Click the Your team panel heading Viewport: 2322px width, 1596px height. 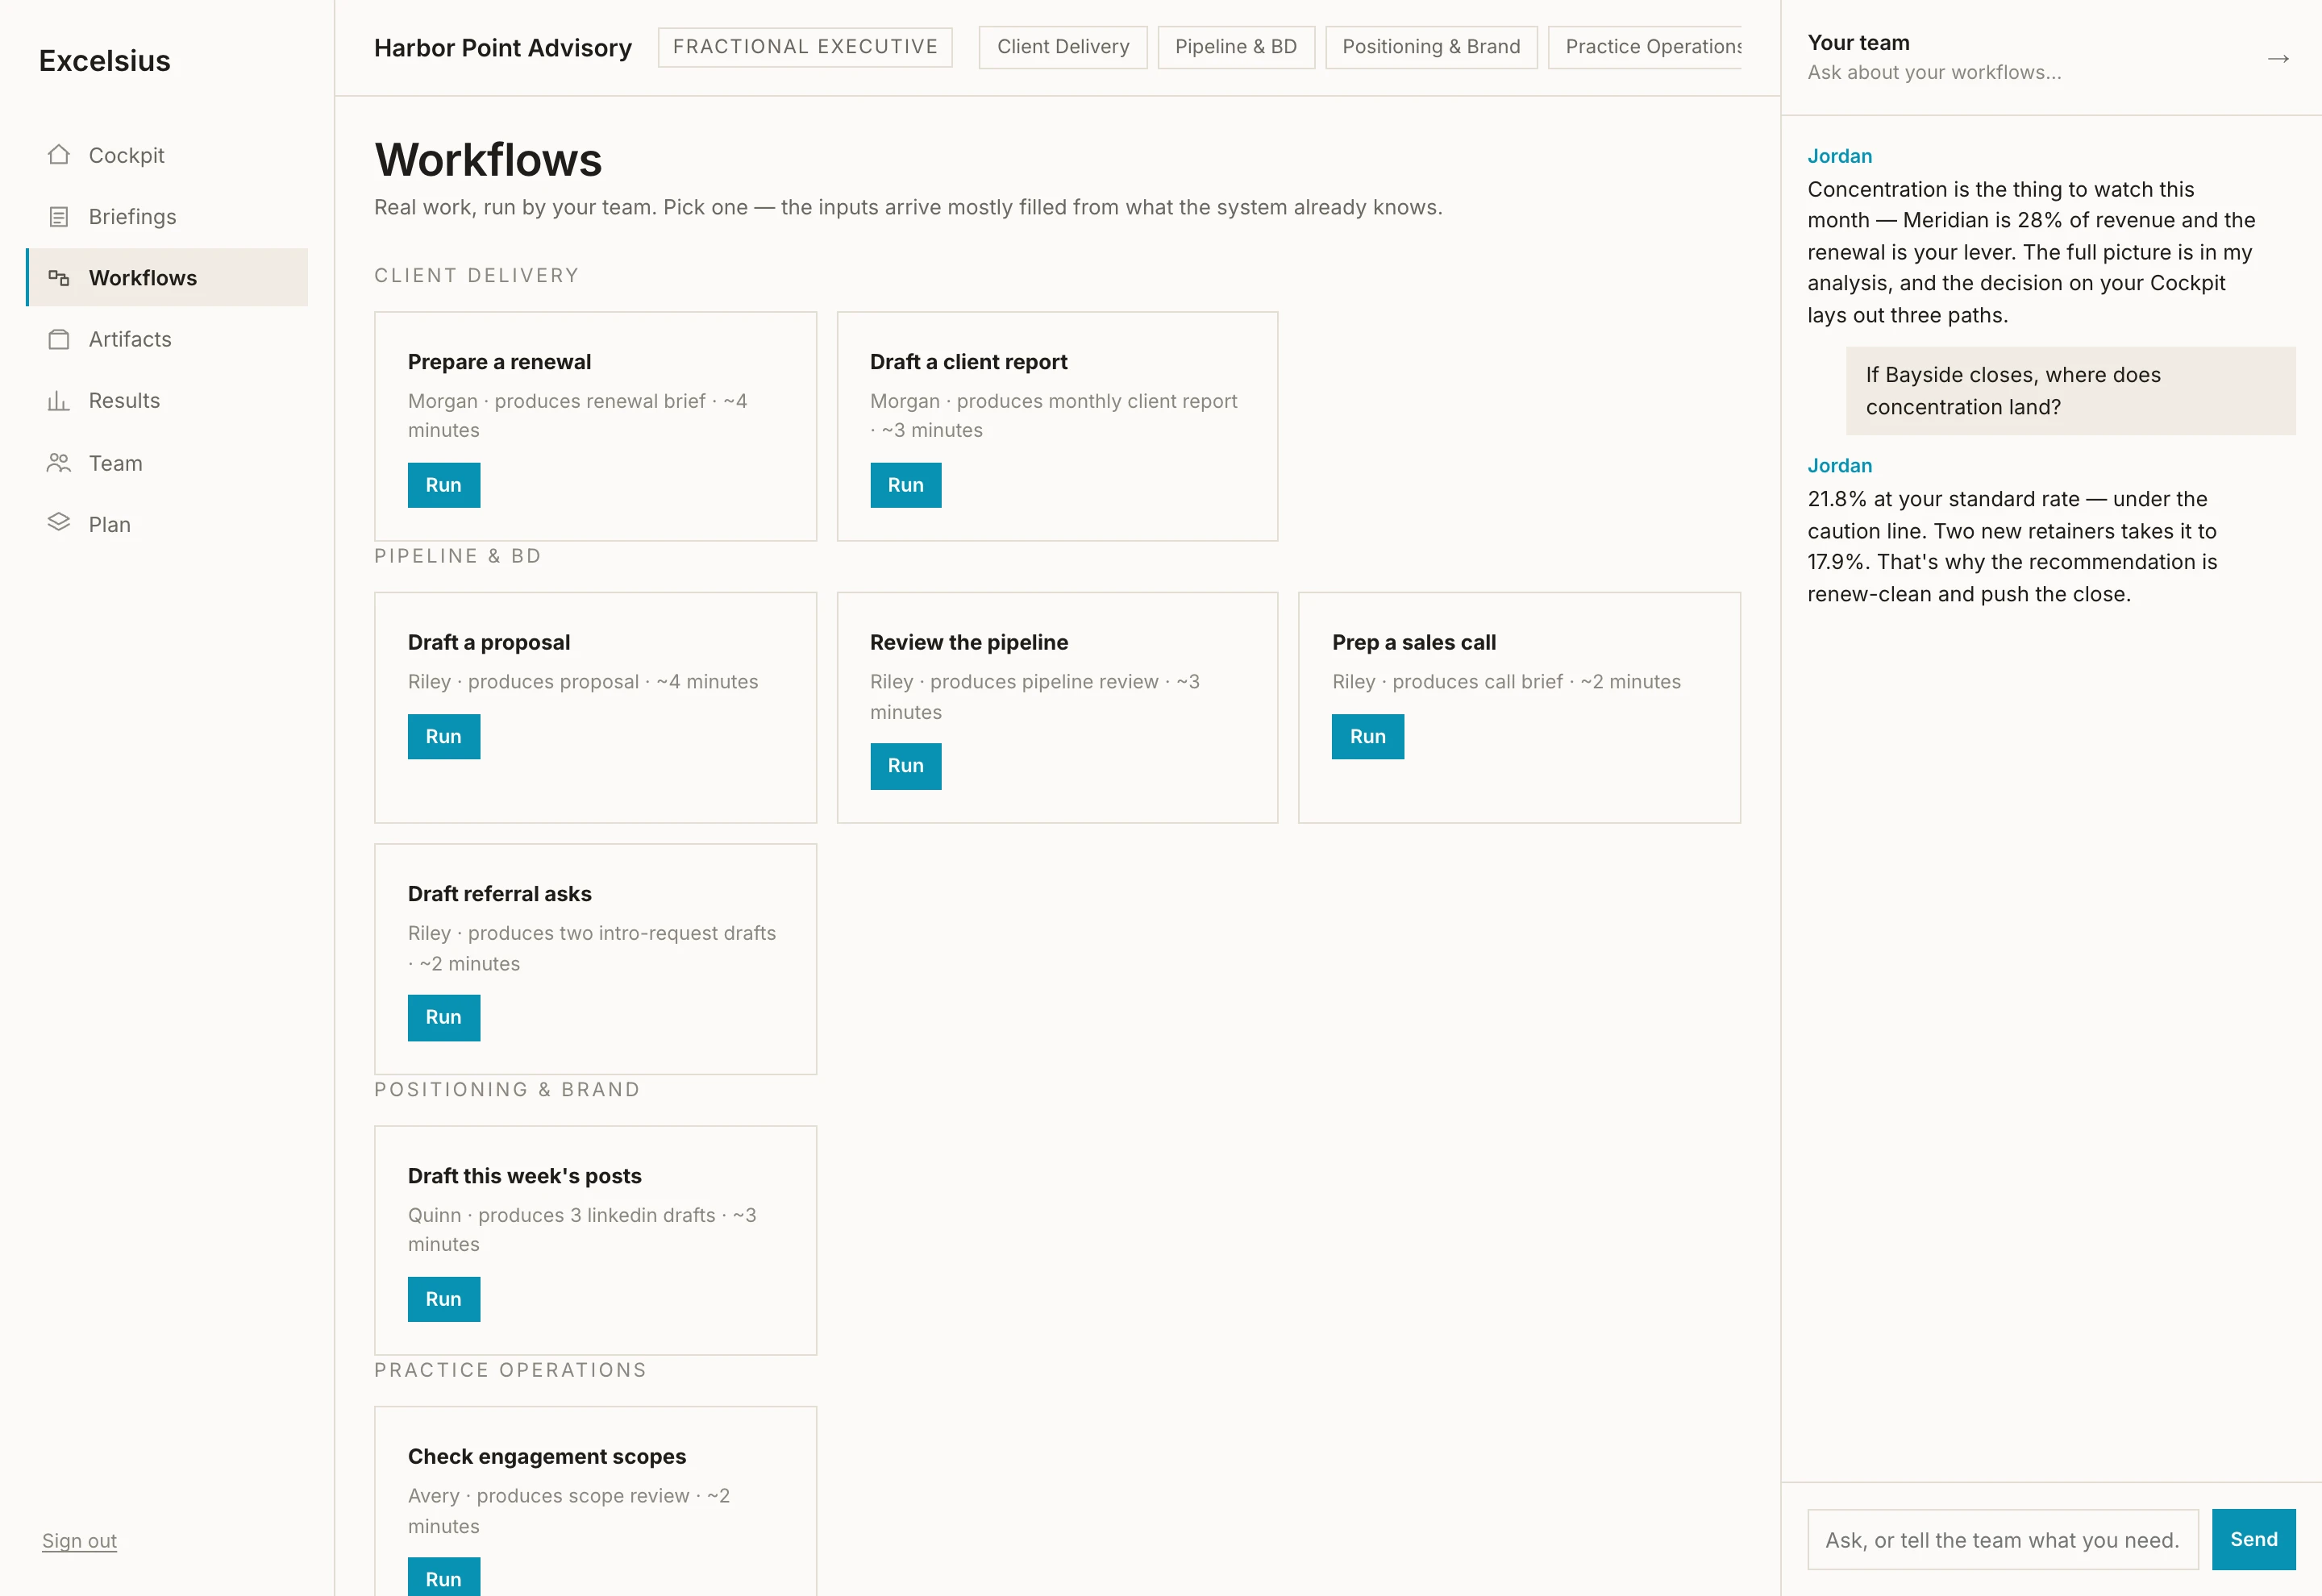coord(1858,43)
